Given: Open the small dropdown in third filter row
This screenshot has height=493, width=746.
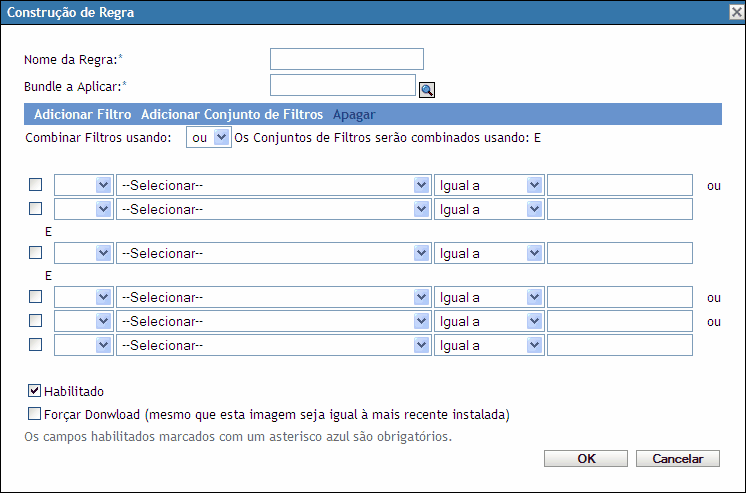Looking at the screenshot, I should tap(83, 253).
